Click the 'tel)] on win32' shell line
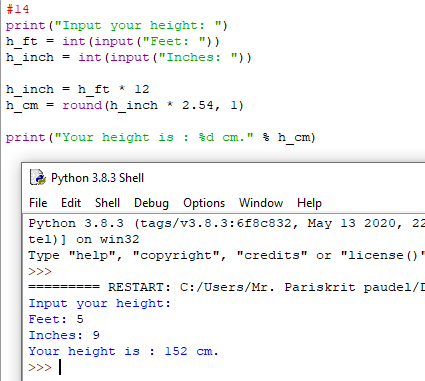Image resolution: width=425 pixels, height=381 pixels. point(84,239)
